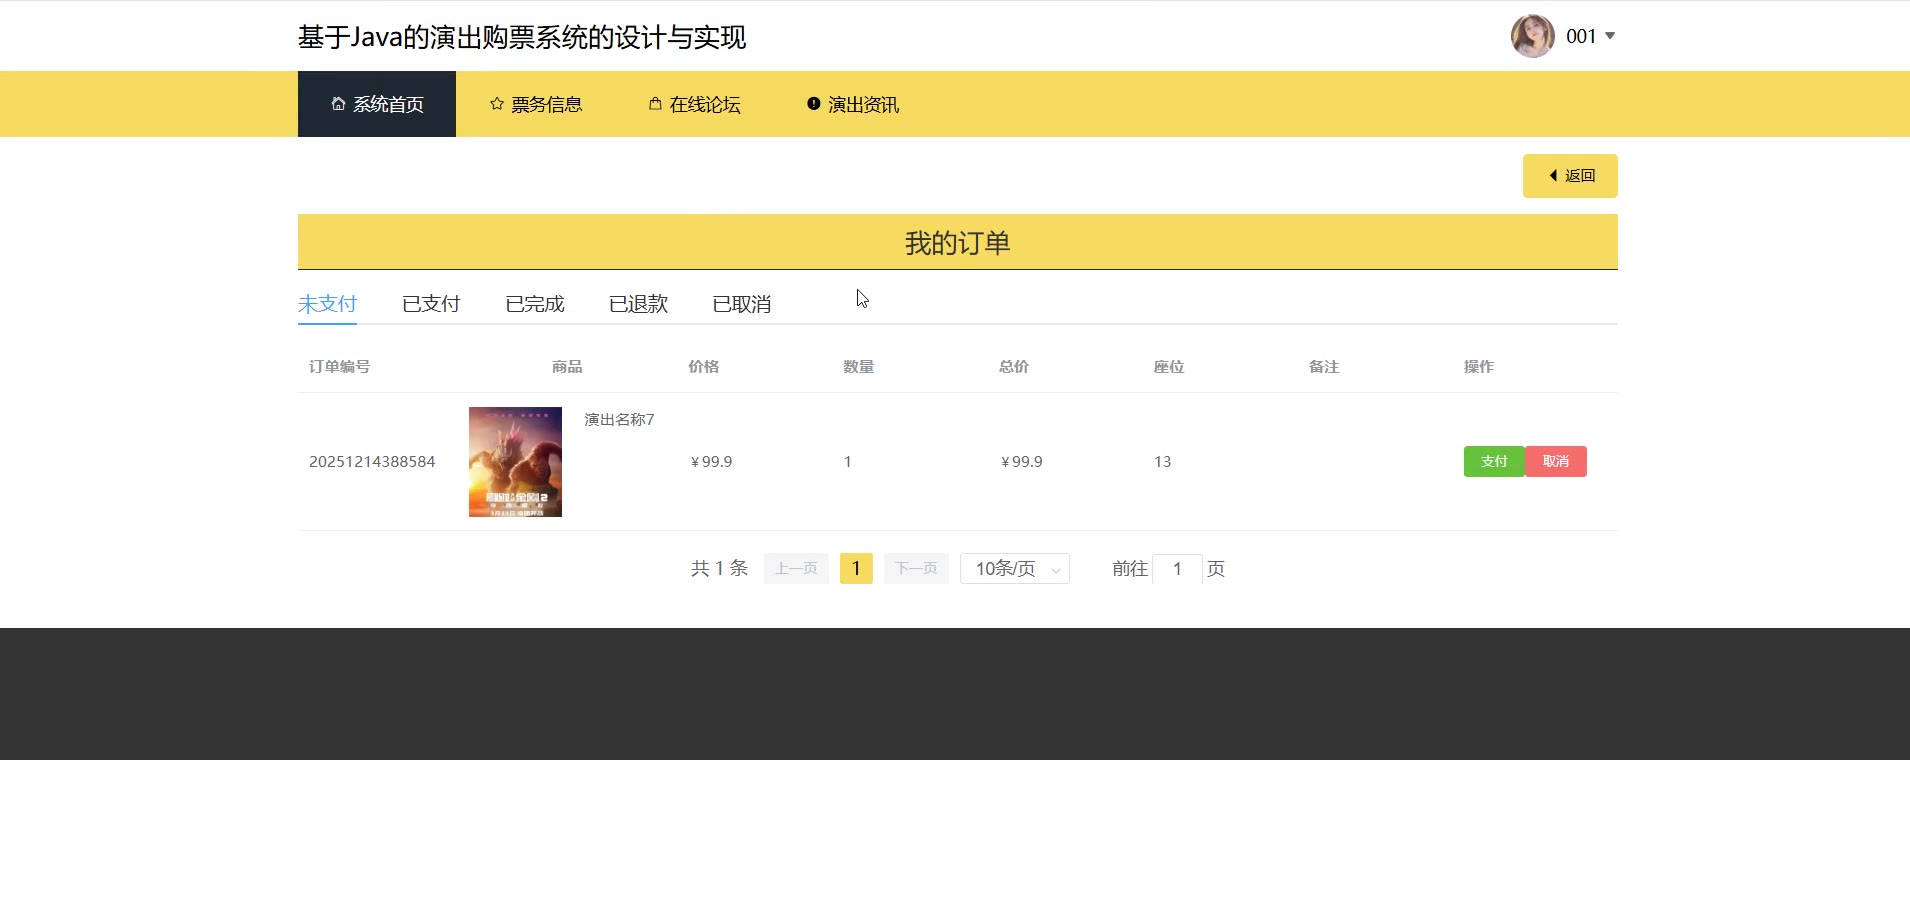Expand the 10条/页 page size selector
This screenshot has height=918, width=1910.
pyautogui.click(x=1015, y=569)
